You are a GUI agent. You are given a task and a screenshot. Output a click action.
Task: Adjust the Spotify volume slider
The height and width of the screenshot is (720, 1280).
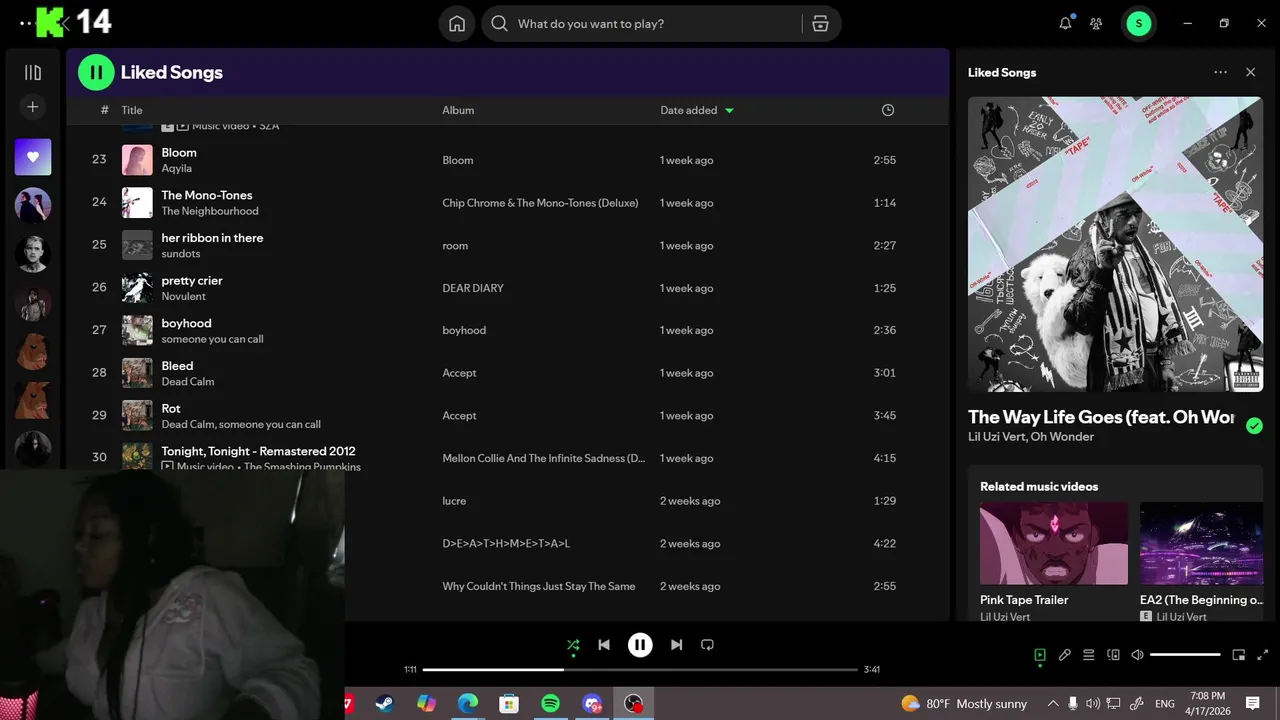tap(1185, 655)
